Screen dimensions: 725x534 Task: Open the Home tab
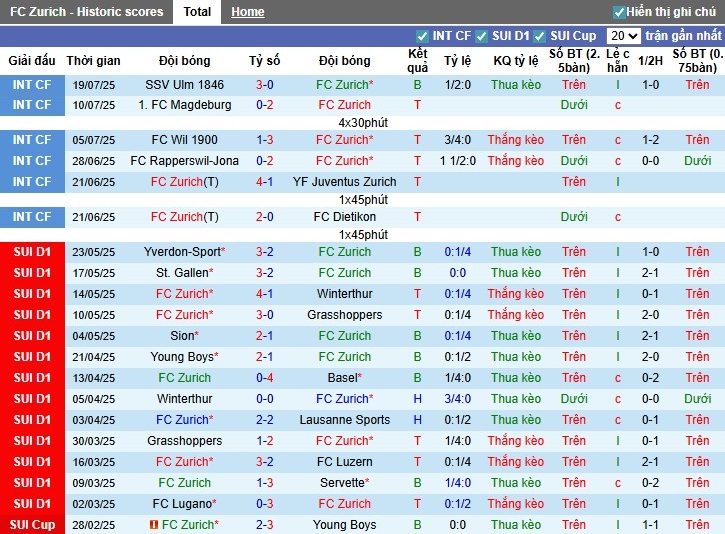click(247, 12)
